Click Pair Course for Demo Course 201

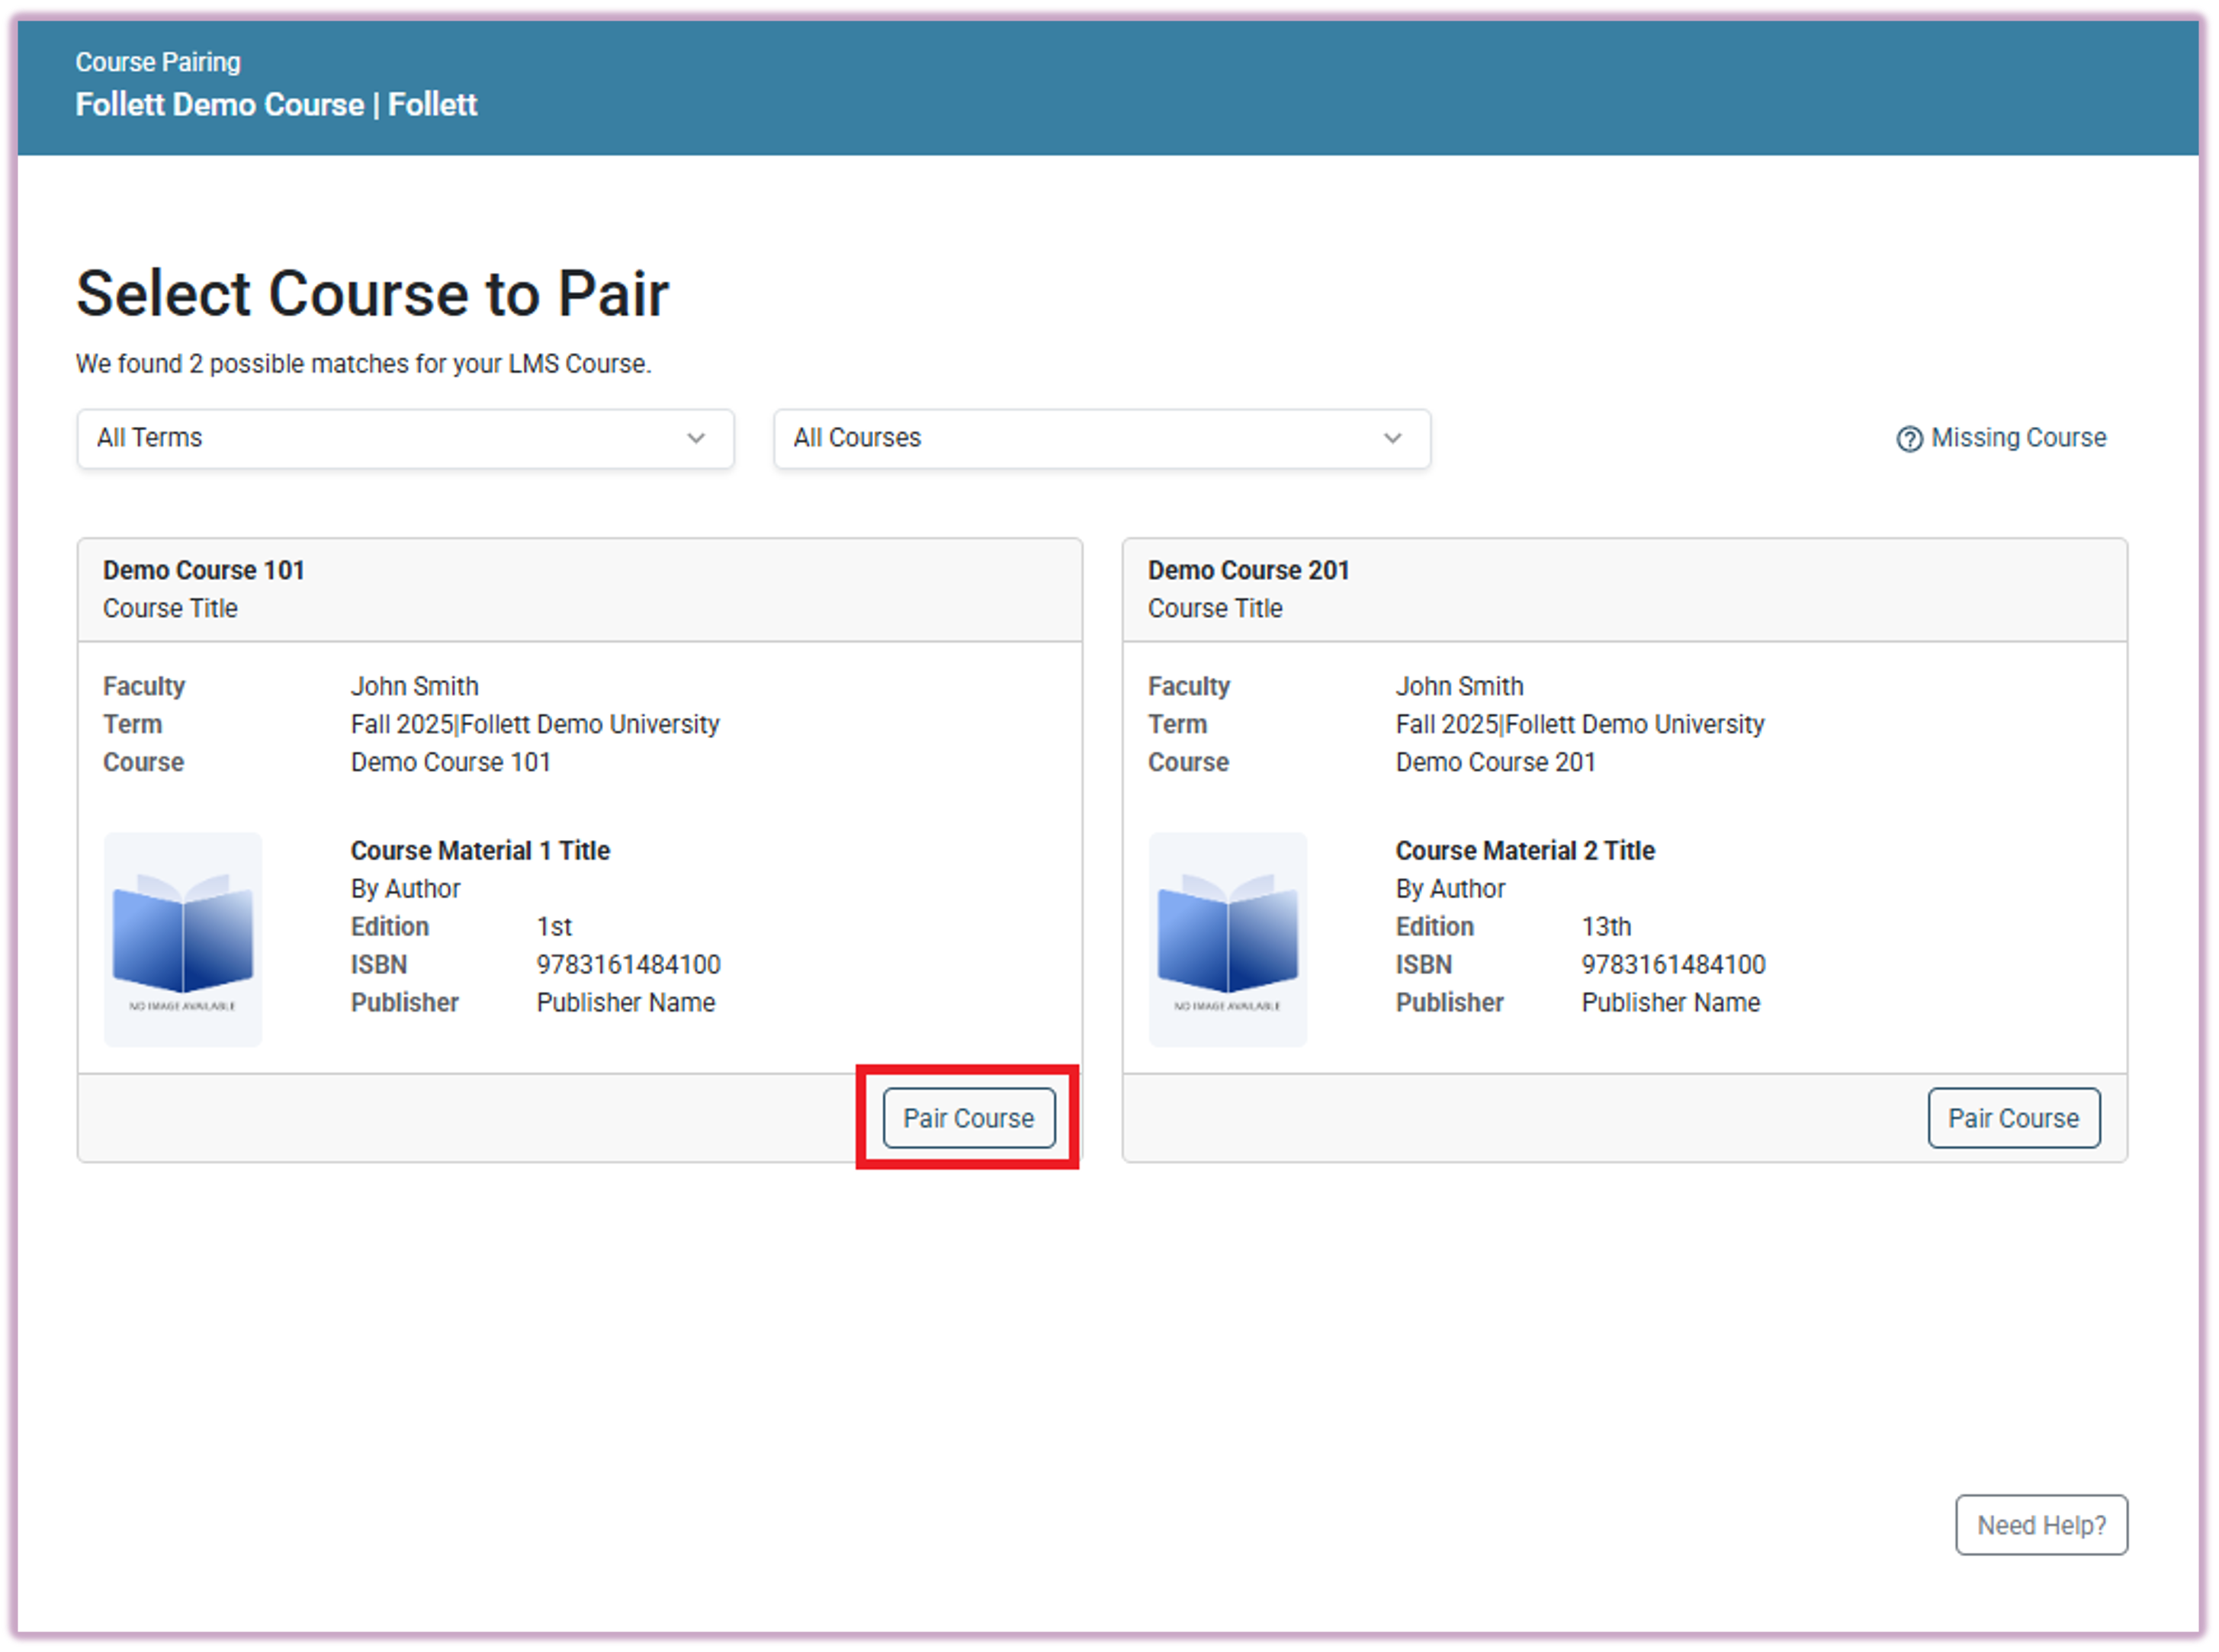[x=2013, y=1117]
